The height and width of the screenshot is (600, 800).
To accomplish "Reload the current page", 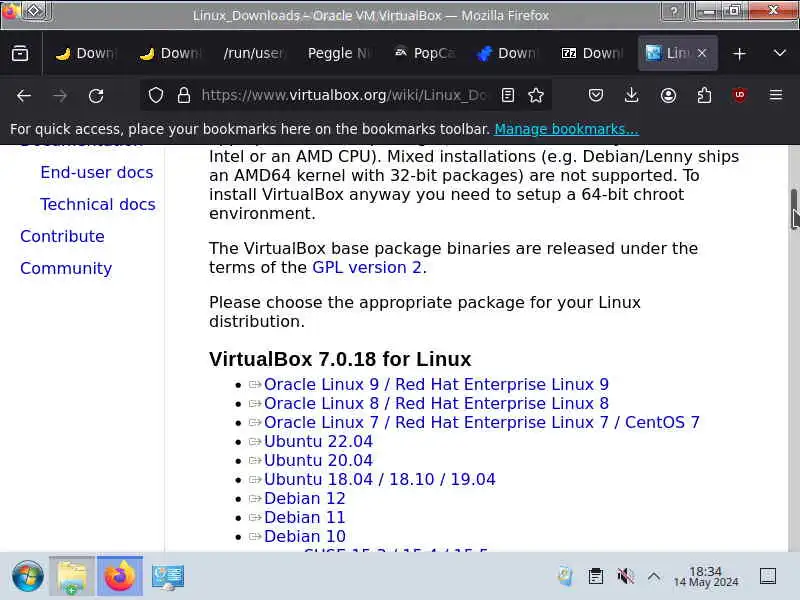I will 96,95.
